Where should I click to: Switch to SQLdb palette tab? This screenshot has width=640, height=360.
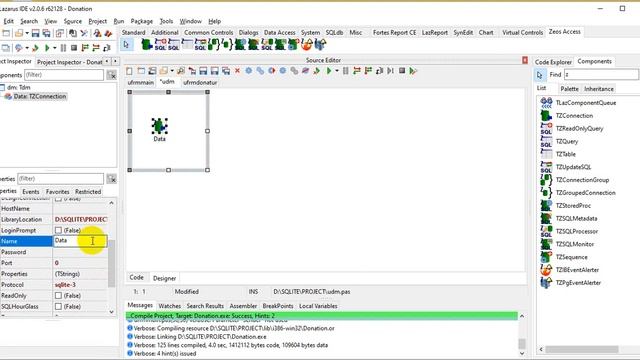coord(334,33)
